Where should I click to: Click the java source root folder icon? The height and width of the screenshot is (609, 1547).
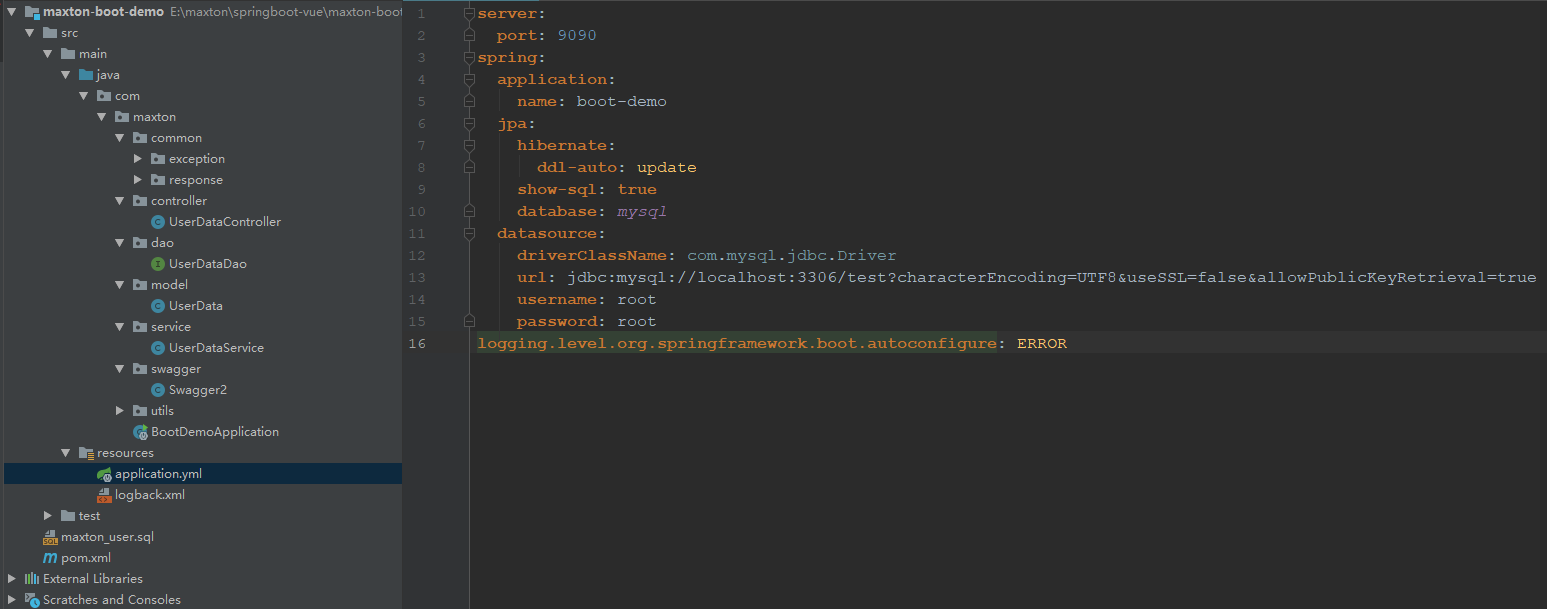(x=85, y=75)
